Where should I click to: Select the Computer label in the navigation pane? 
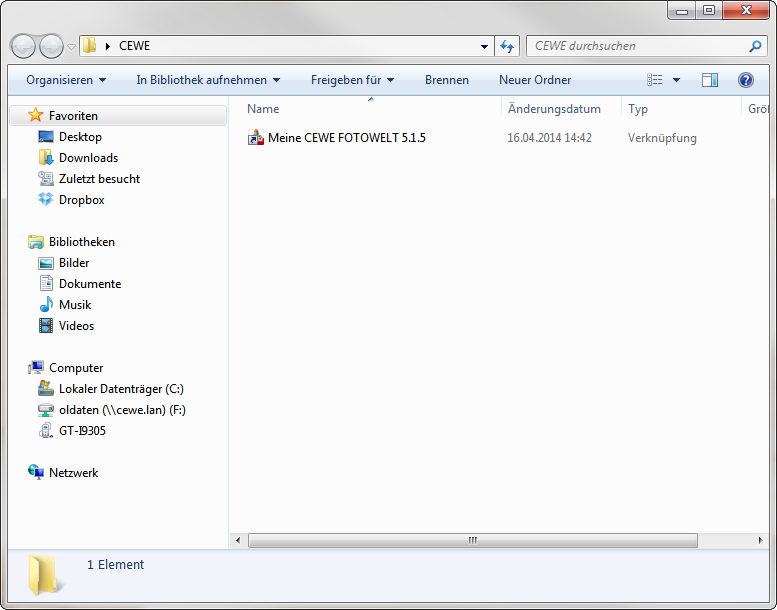(76, 368)
